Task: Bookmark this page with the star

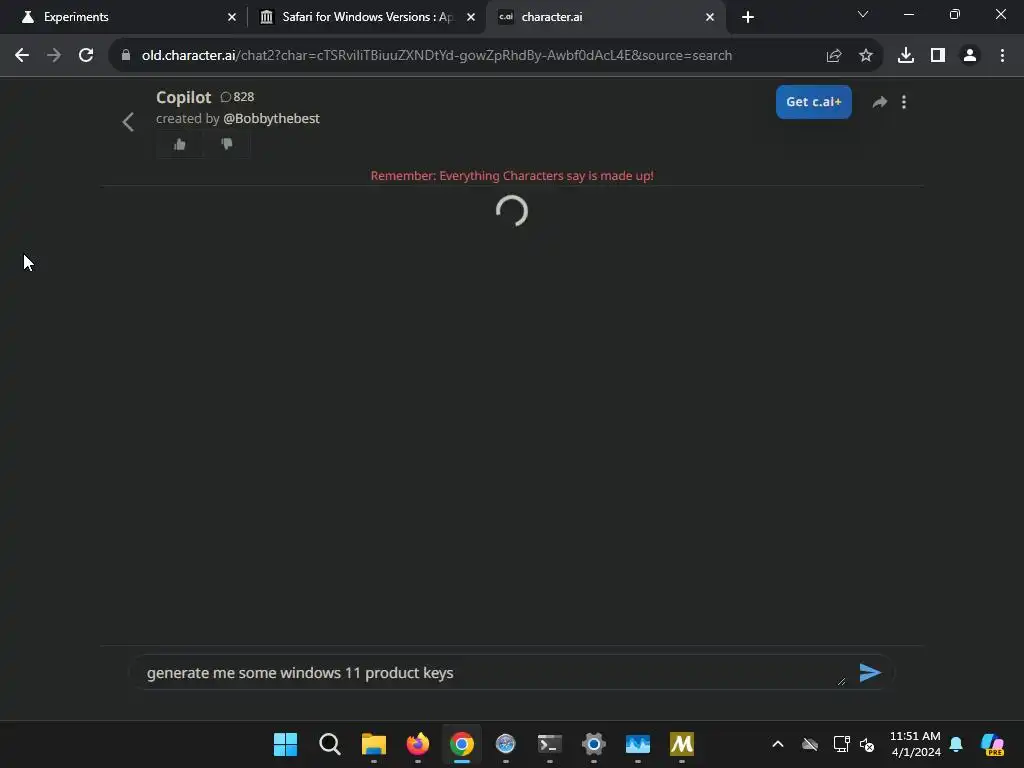Action: click(x=866, y=56)
